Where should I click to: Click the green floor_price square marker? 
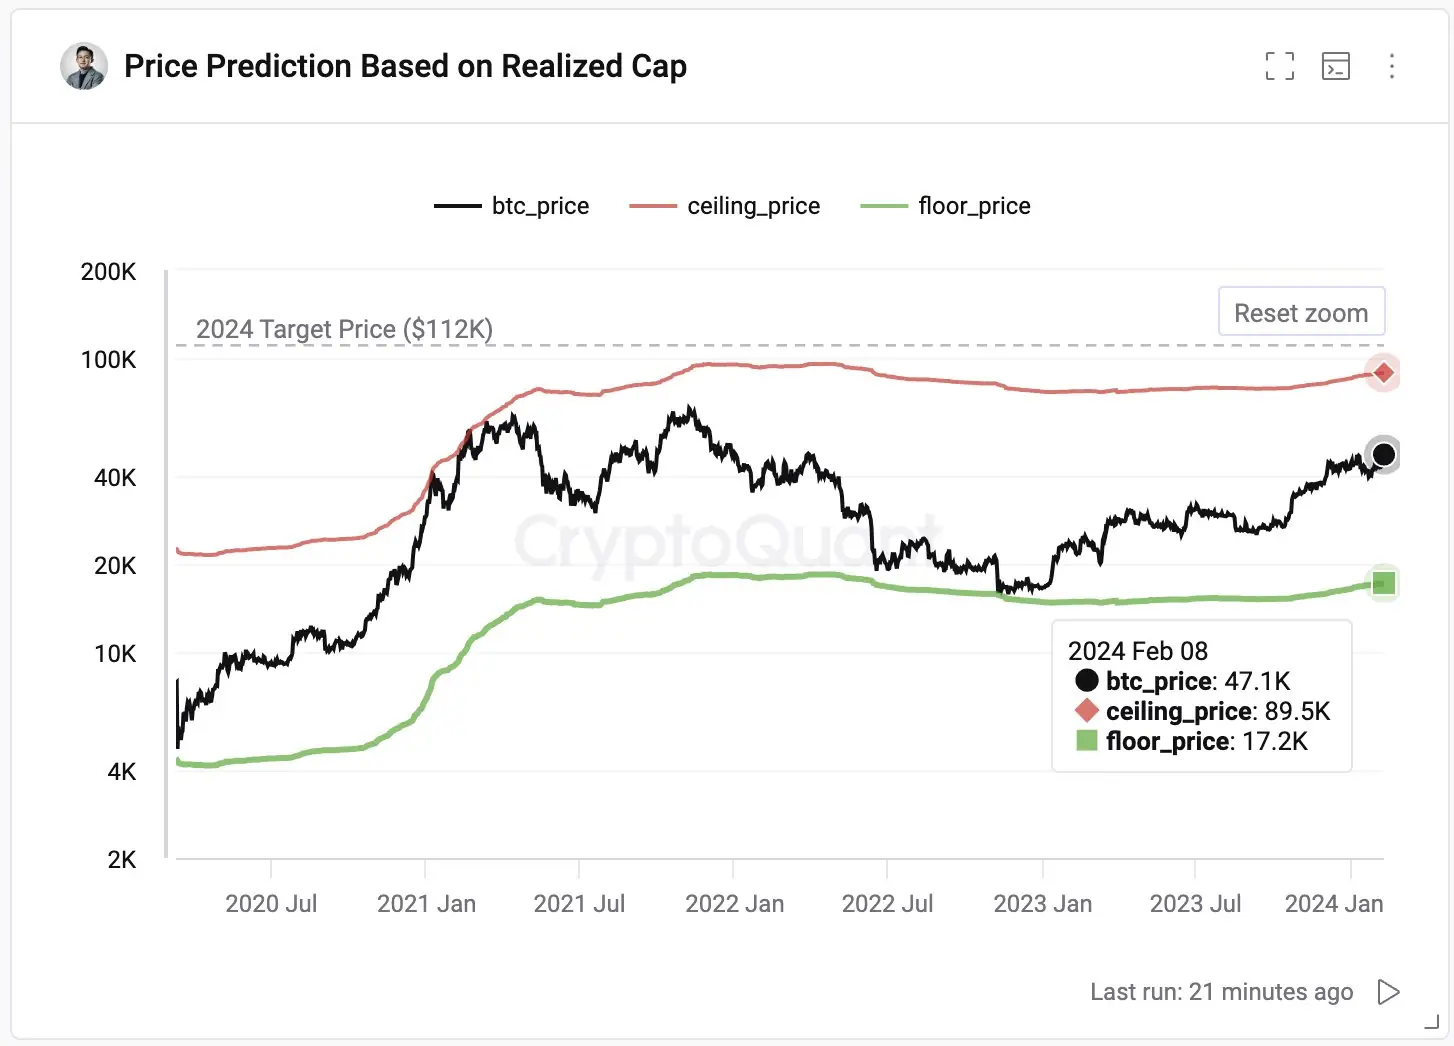coord(1383,583)
